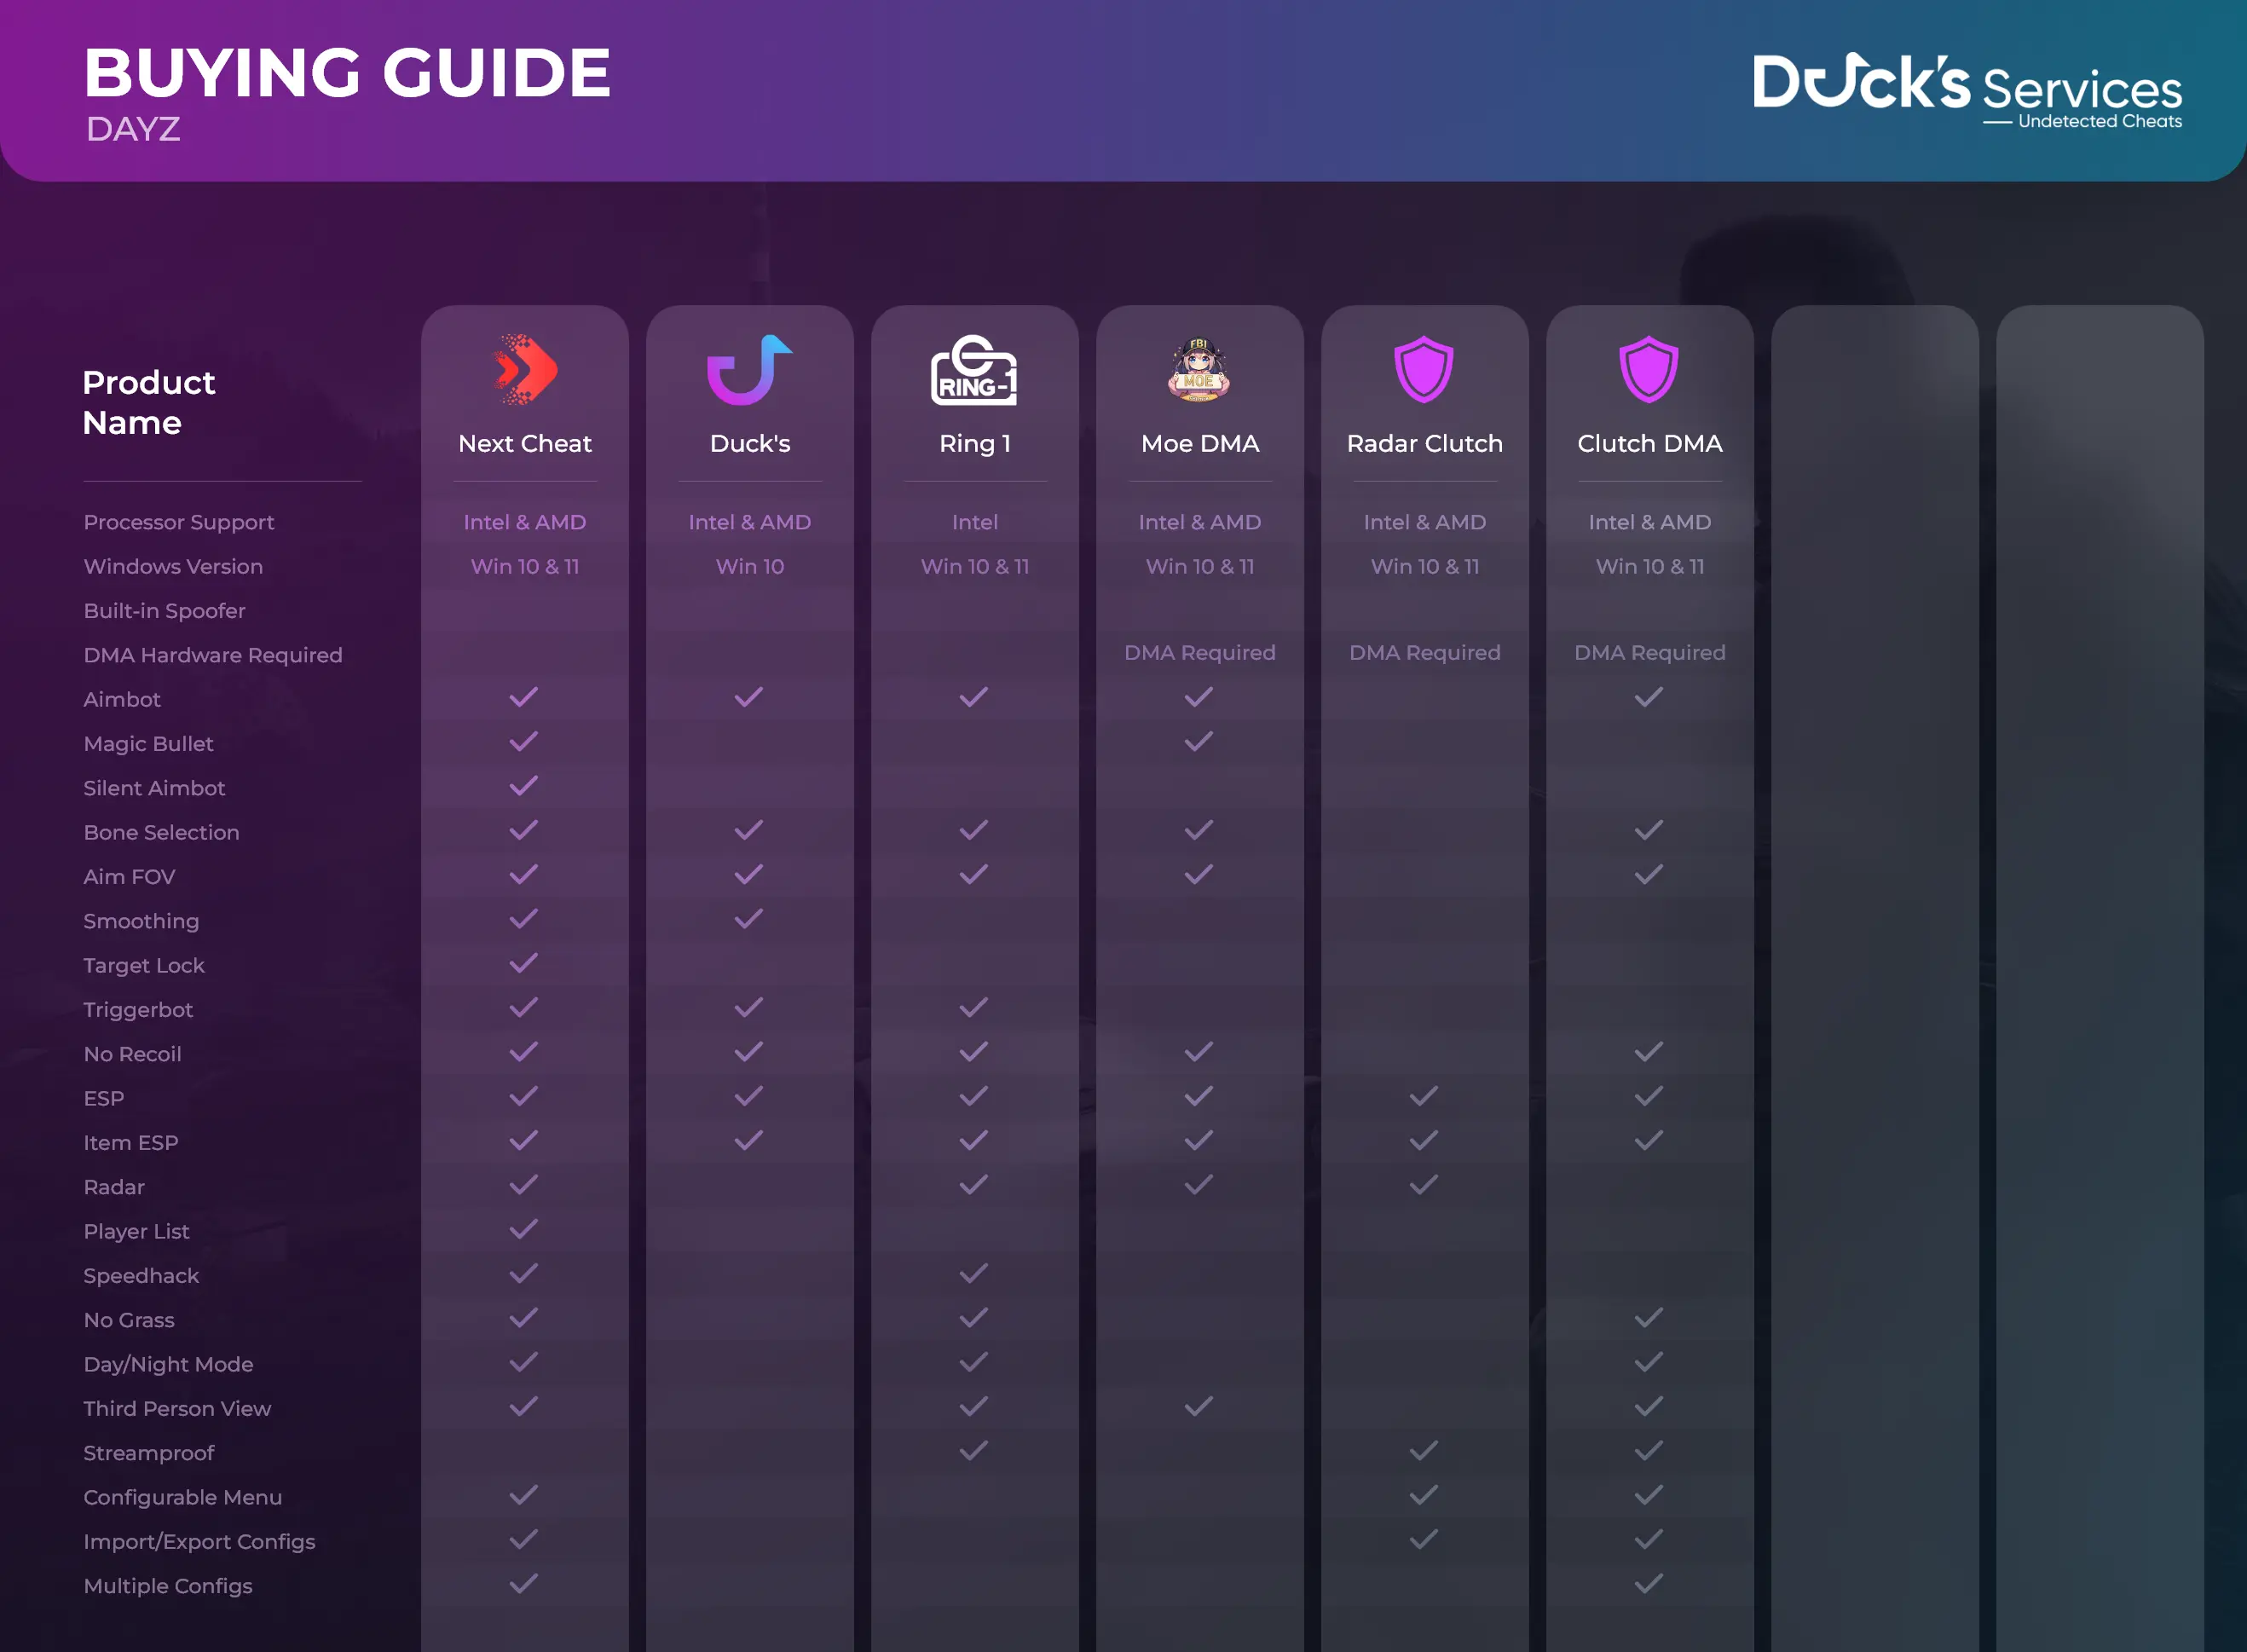The height and width of the screenshot is (1652, 2247).
Task: Click Radar Clutch's Import/Export Configs checkmark
Action: point(1424,1539)
